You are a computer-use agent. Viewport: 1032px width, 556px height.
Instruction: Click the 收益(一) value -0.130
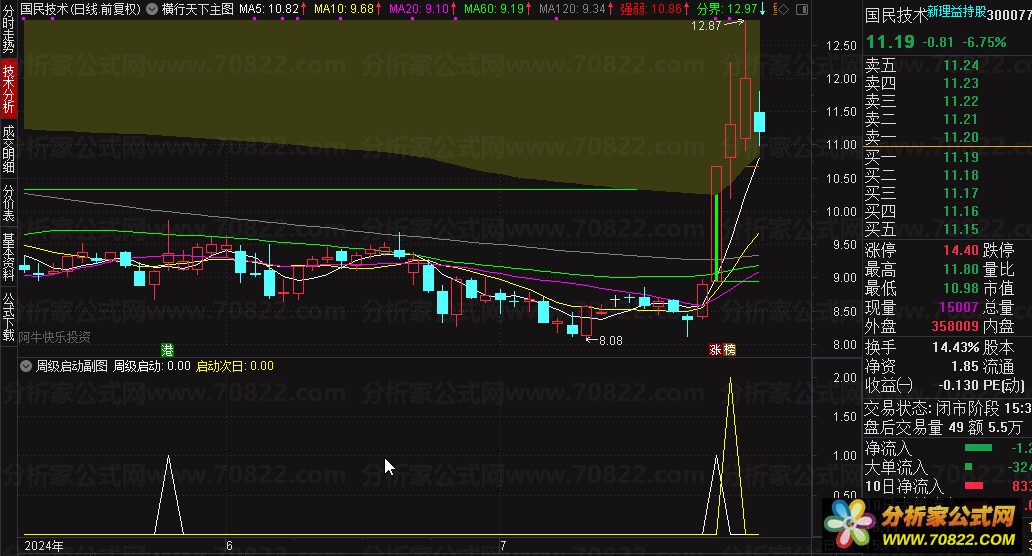pyautogui.click(x=958, y=385)
